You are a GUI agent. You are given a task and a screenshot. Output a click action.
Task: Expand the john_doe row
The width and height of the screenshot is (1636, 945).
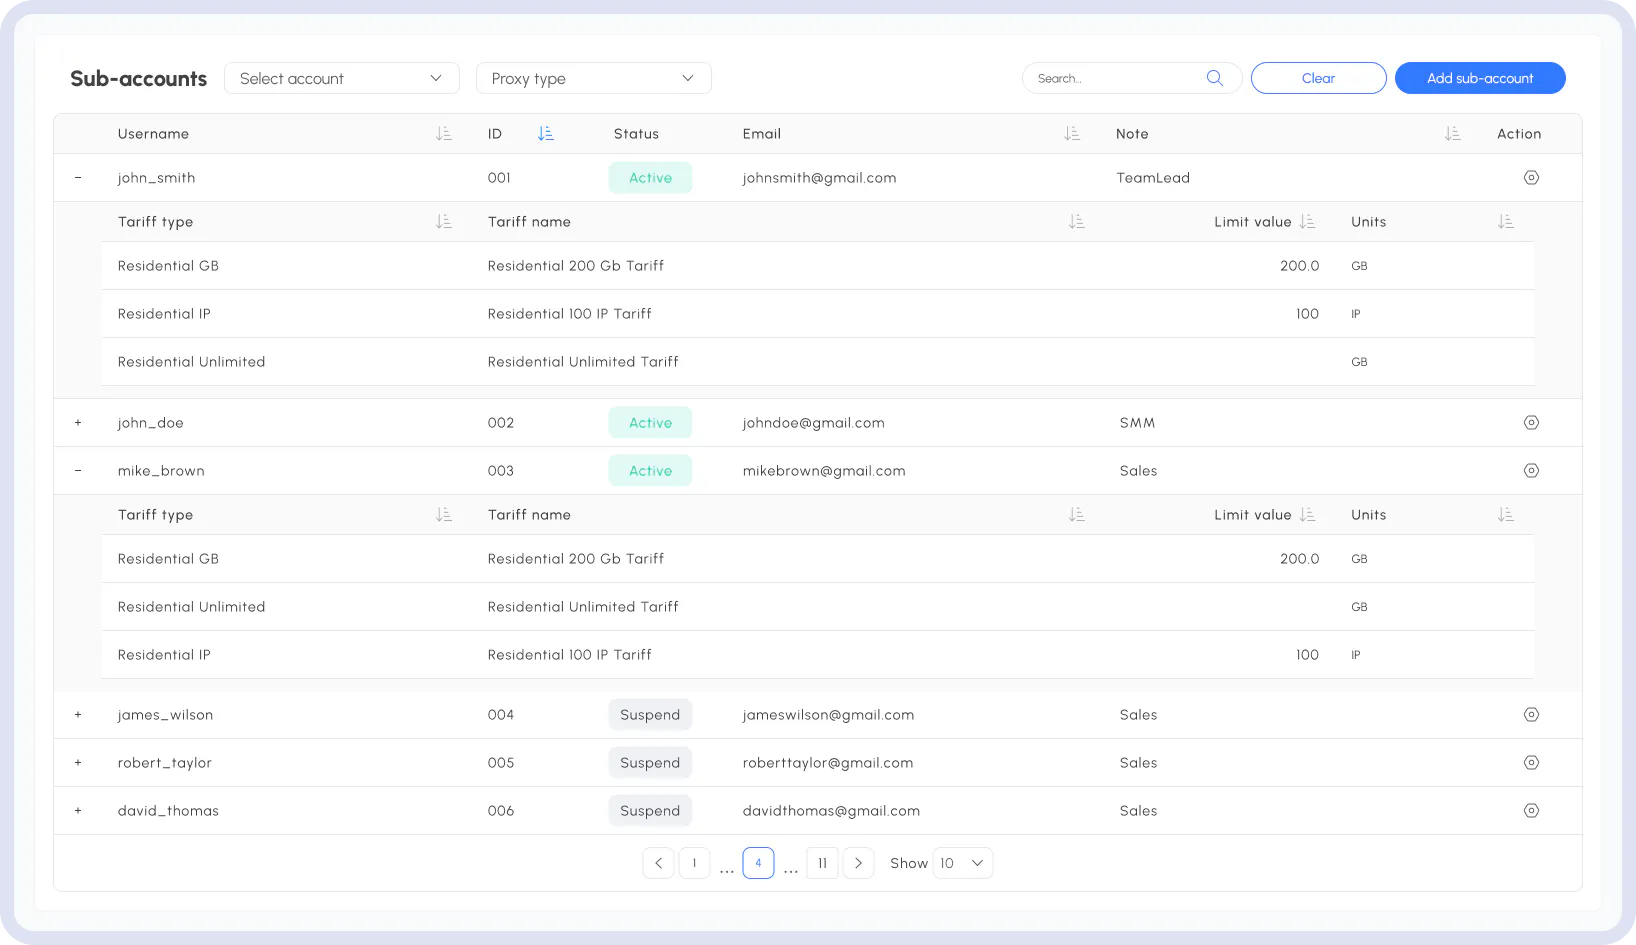click(78, 423)
